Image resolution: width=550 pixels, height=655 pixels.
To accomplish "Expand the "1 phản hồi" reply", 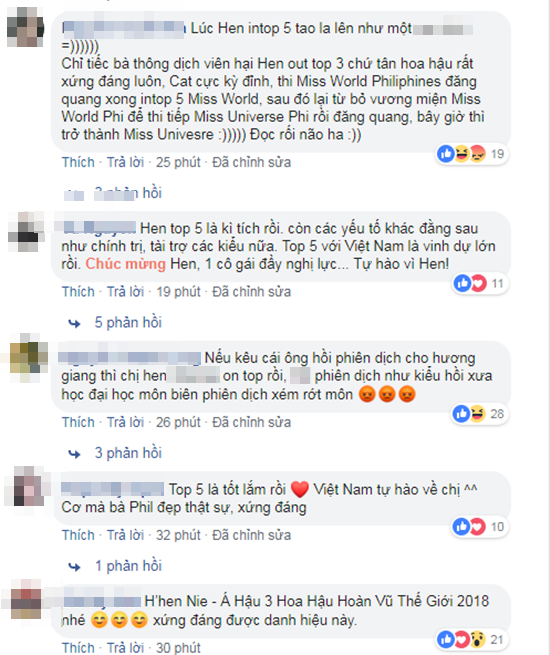I will click(128, 566).
